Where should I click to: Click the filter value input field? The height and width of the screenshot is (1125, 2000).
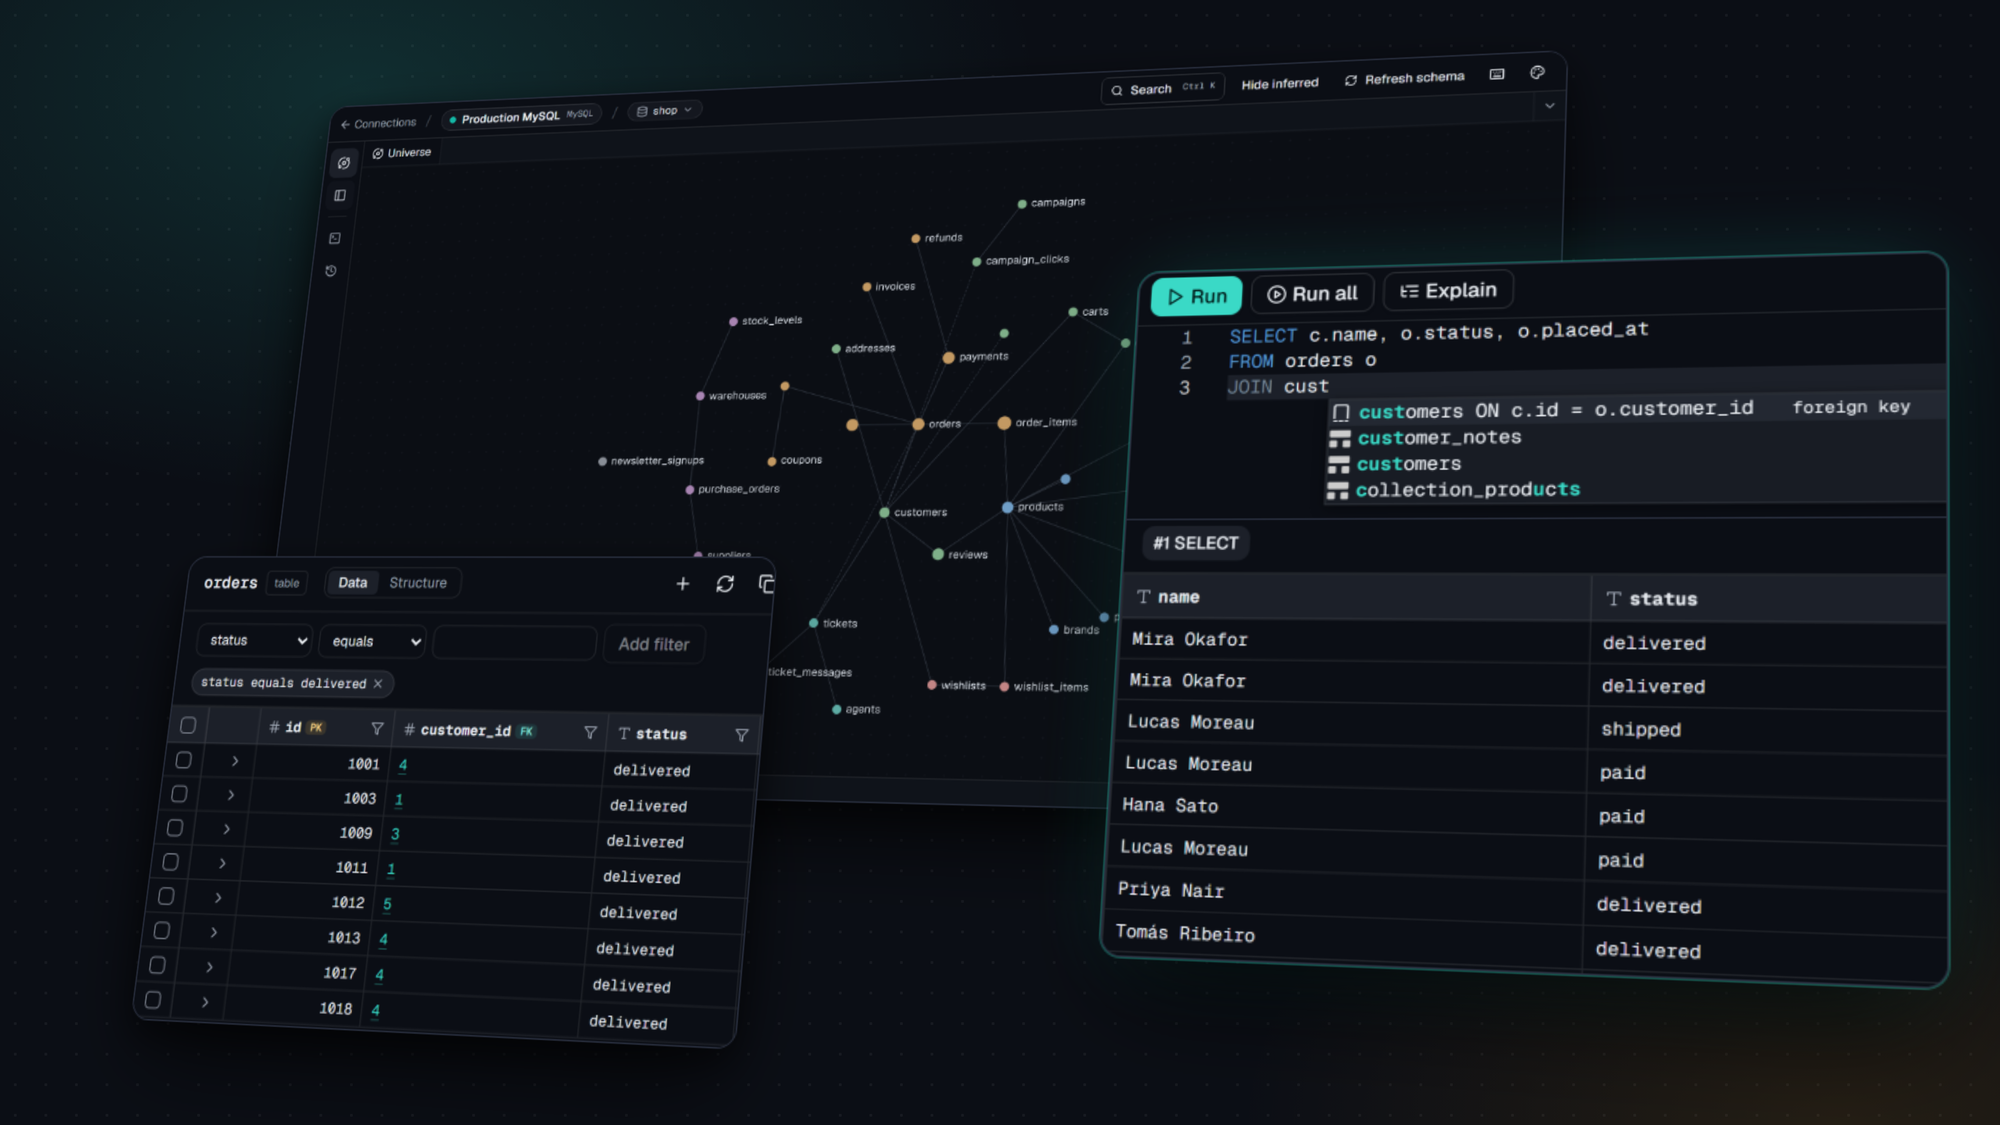click(514, 643)
